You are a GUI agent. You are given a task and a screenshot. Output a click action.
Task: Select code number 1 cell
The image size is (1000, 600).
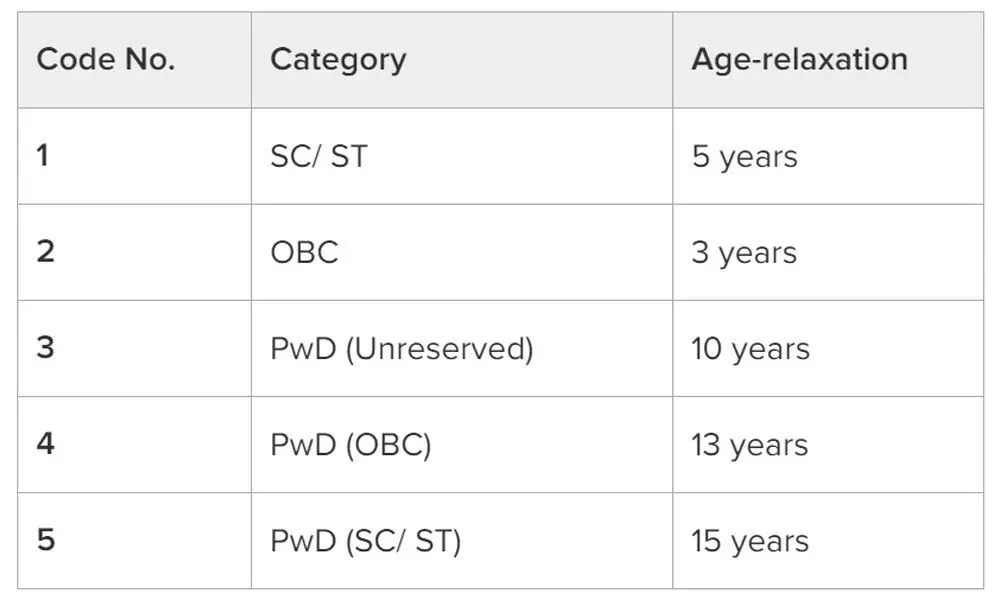point(43,157)
